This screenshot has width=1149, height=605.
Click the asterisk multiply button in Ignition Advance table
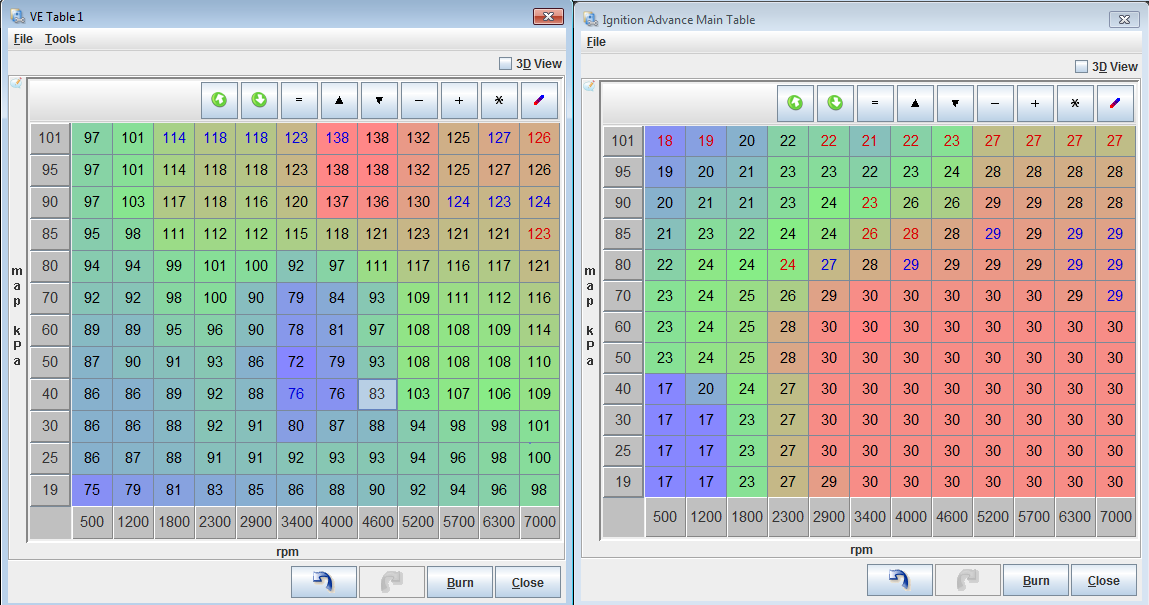coord(1075,103)
